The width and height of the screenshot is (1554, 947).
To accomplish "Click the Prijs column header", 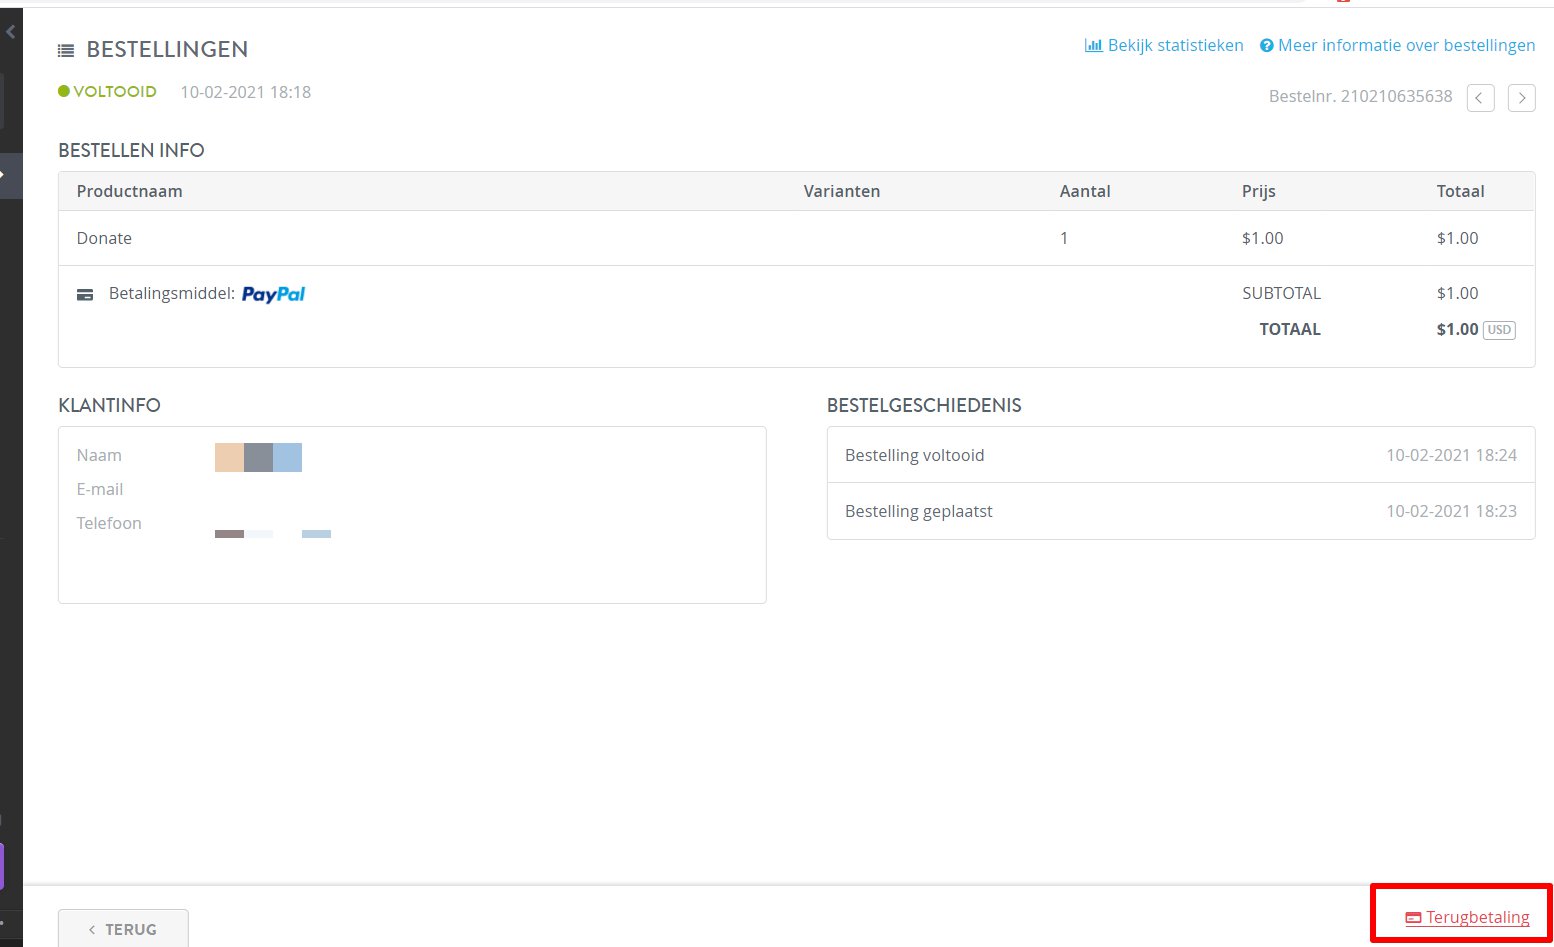I will 1259,191.
